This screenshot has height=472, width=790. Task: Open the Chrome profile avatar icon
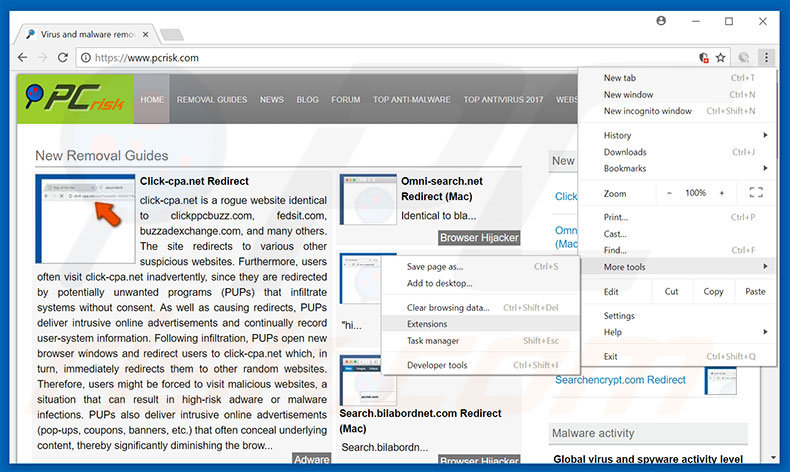[661, 21]
